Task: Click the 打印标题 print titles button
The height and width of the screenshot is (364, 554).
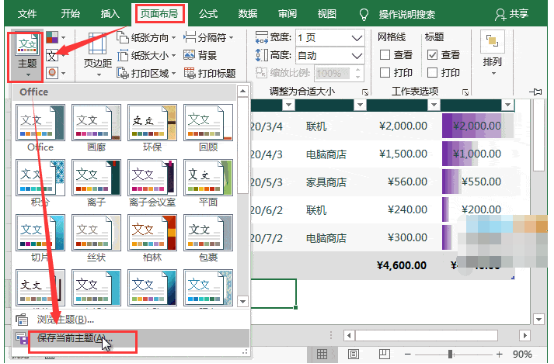Action: point(210,74)
